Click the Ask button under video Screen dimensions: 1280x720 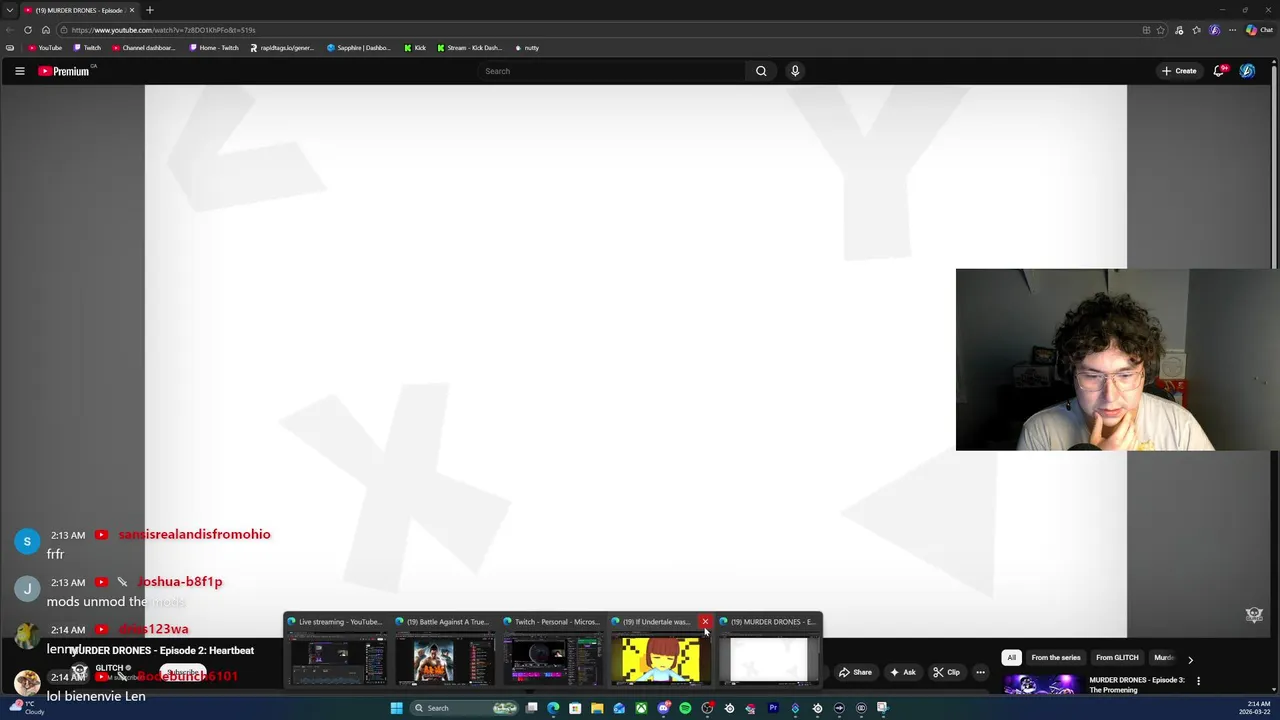(902, 672)
